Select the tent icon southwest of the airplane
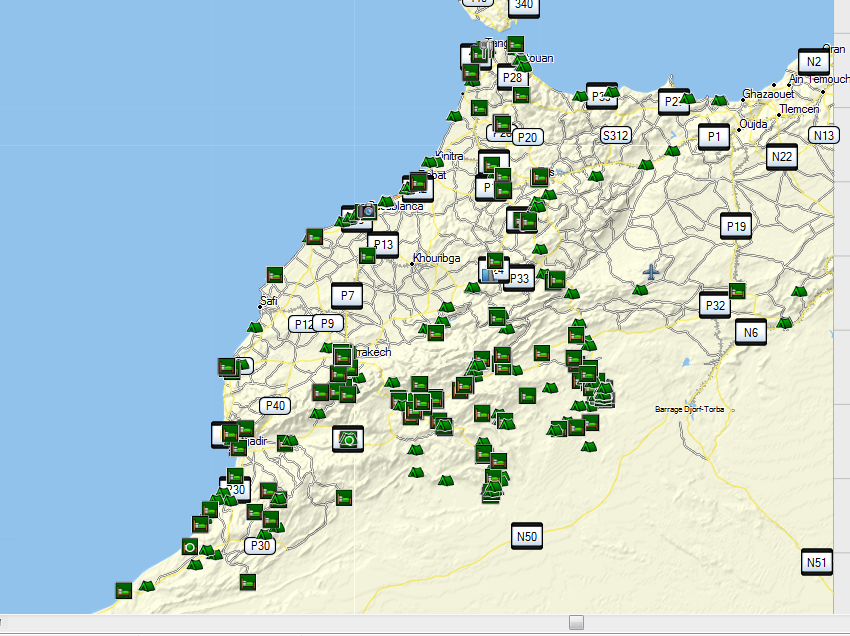This screenshot has width=850, height=636. point(640,290)
